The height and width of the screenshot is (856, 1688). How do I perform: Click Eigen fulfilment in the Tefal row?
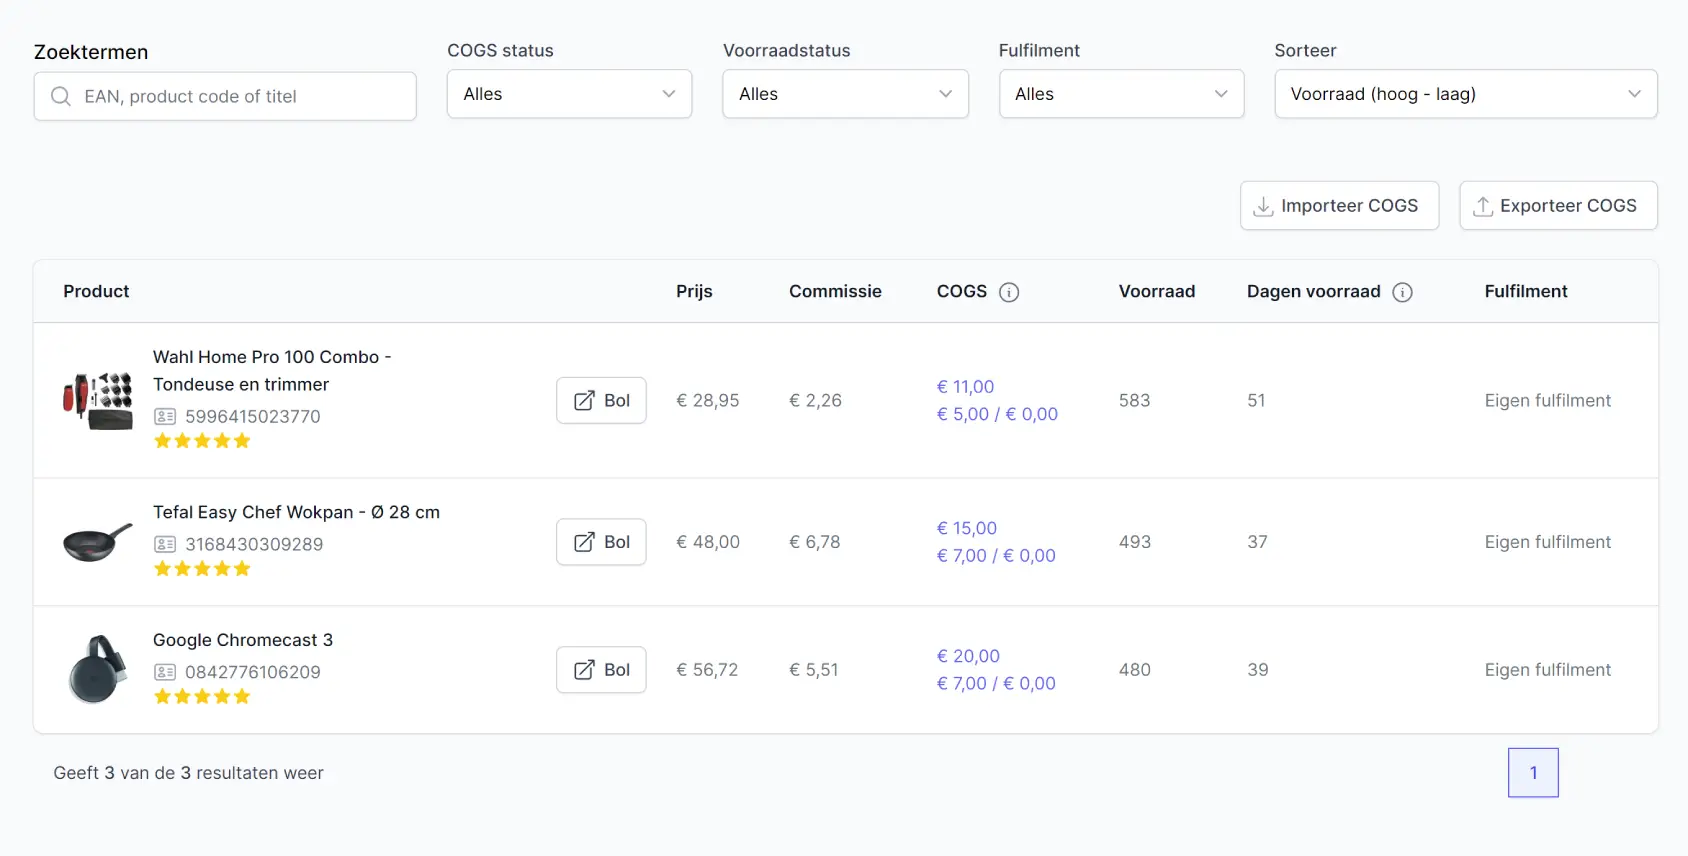point(1548,542)
